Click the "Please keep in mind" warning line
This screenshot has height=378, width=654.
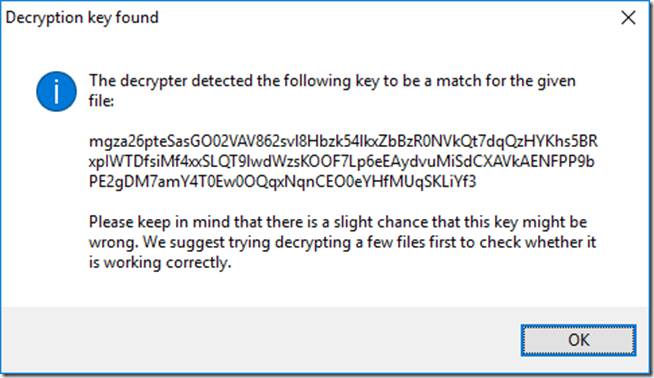click(x=338, y=222)
